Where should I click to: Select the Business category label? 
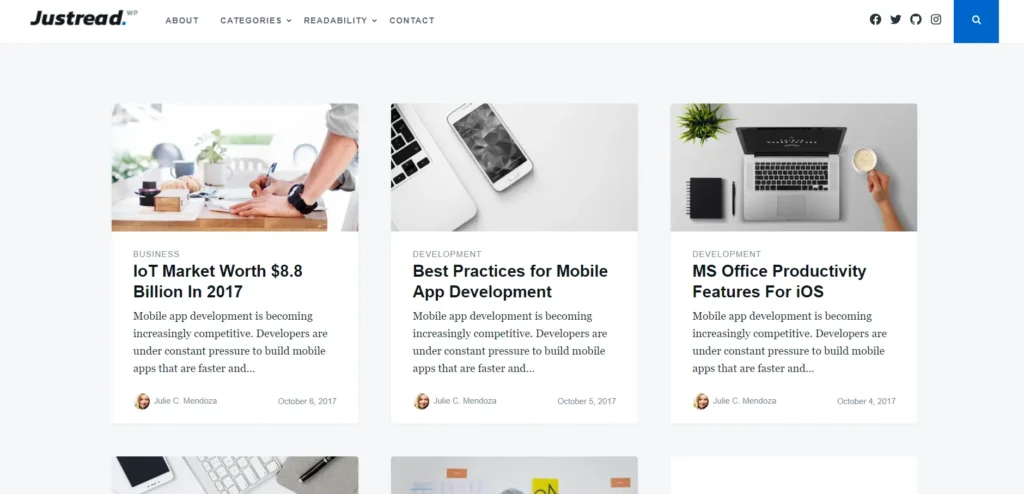point(156,254)
